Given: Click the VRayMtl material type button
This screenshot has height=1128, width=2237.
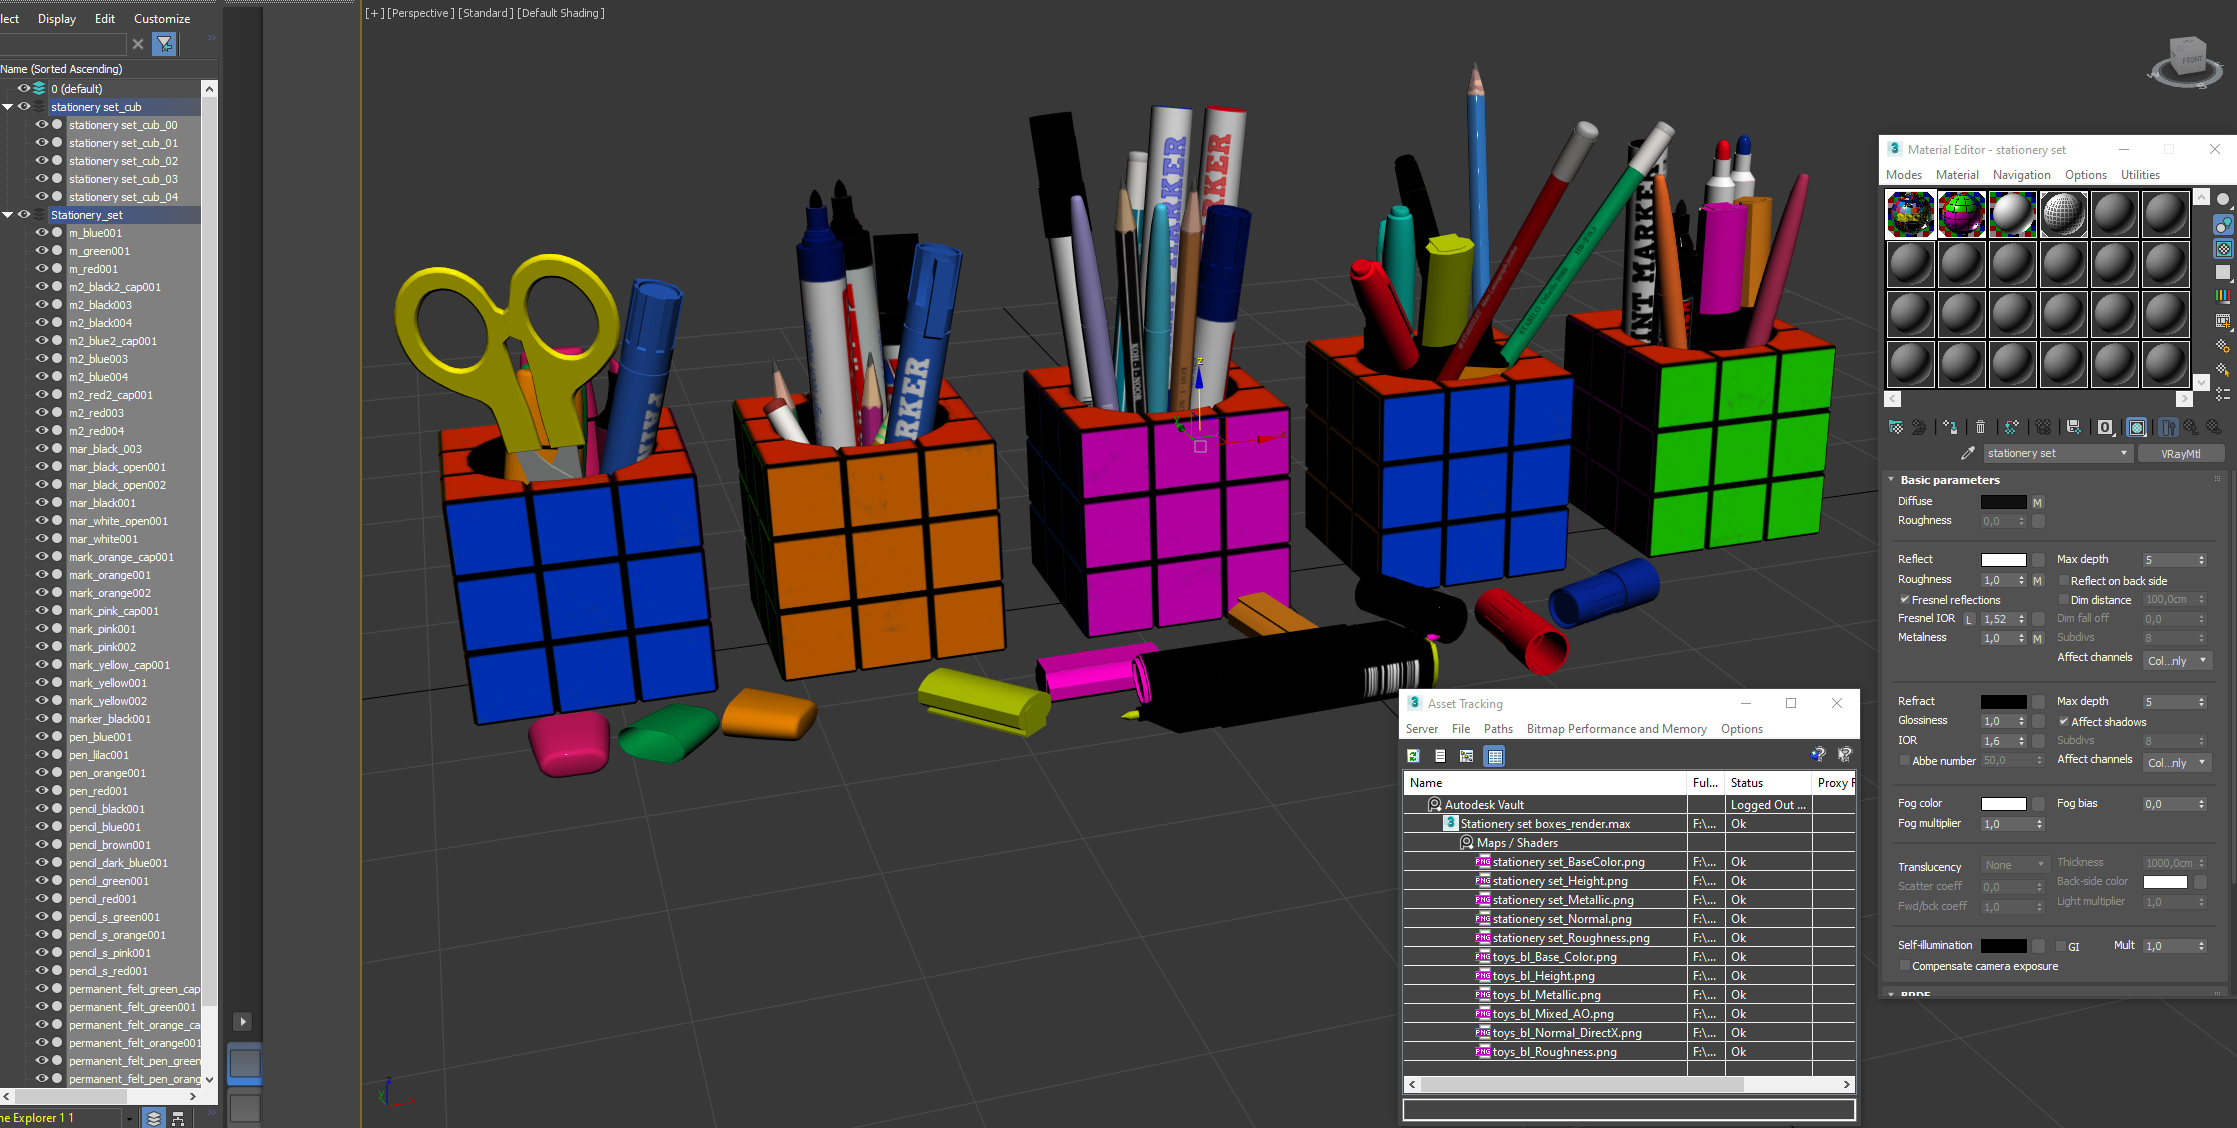Looking at the screenshot, I should click(x=2180, y=453).
